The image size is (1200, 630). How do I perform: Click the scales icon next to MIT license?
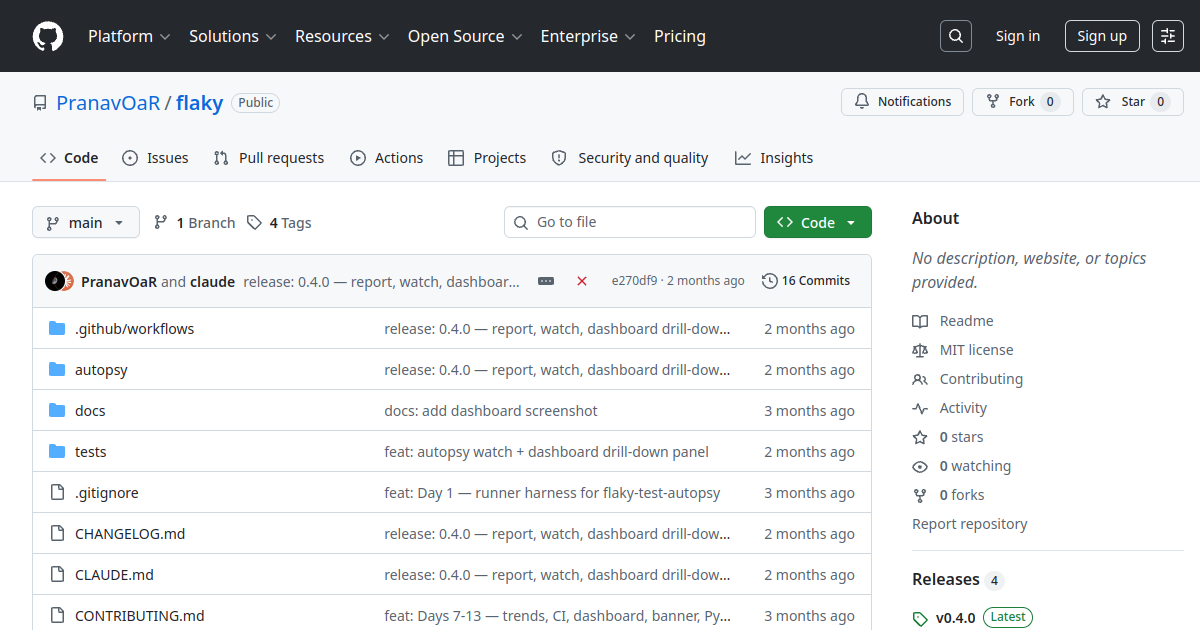point(920,350)
